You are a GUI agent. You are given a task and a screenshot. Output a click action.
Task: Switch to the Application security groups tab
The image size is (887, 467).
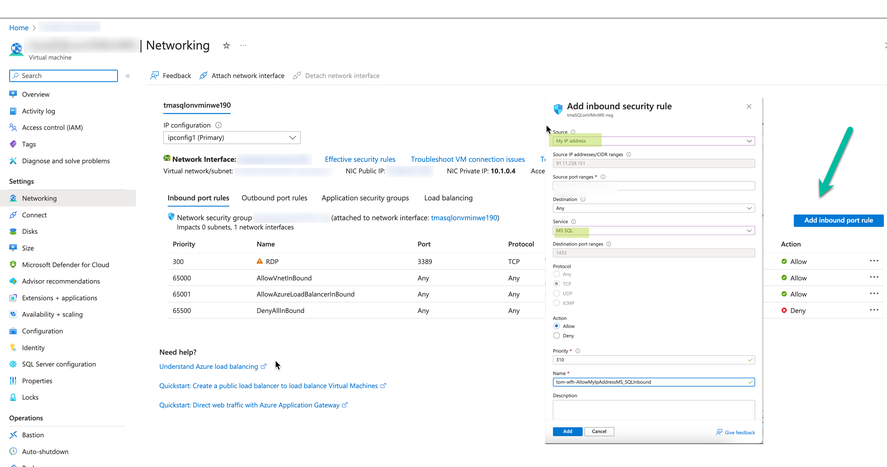[365, 198]
